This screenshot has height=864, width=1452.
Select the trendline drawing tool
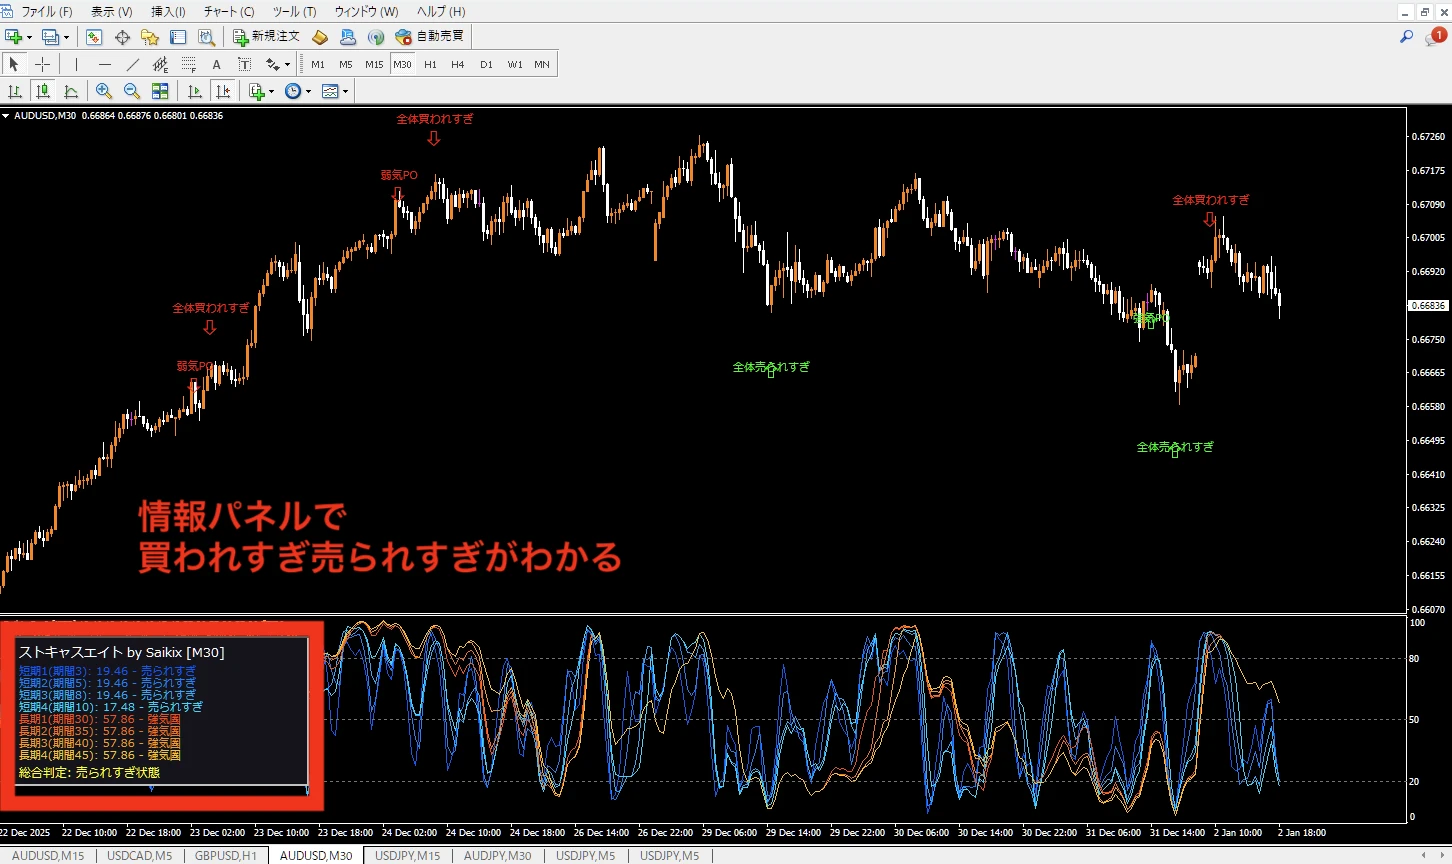132,64
